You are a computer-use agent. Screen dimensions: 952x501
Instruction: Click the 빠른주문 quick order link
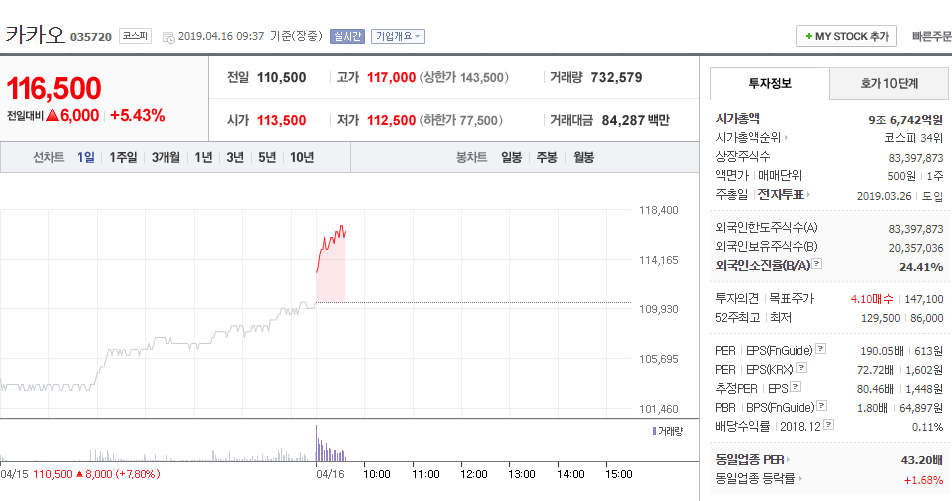(931, 36)
